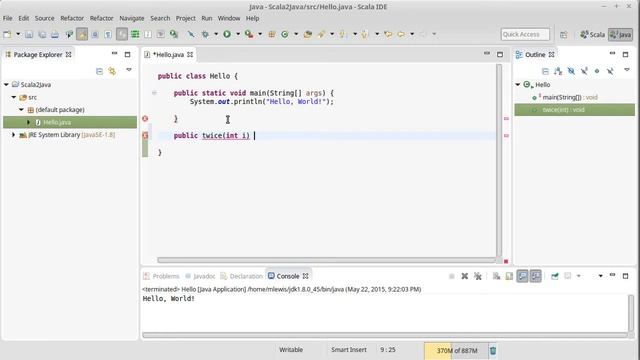Select main(String[]) : void in Outline
The width and height of the screenshot is (640, 360).
coord(570,98)
